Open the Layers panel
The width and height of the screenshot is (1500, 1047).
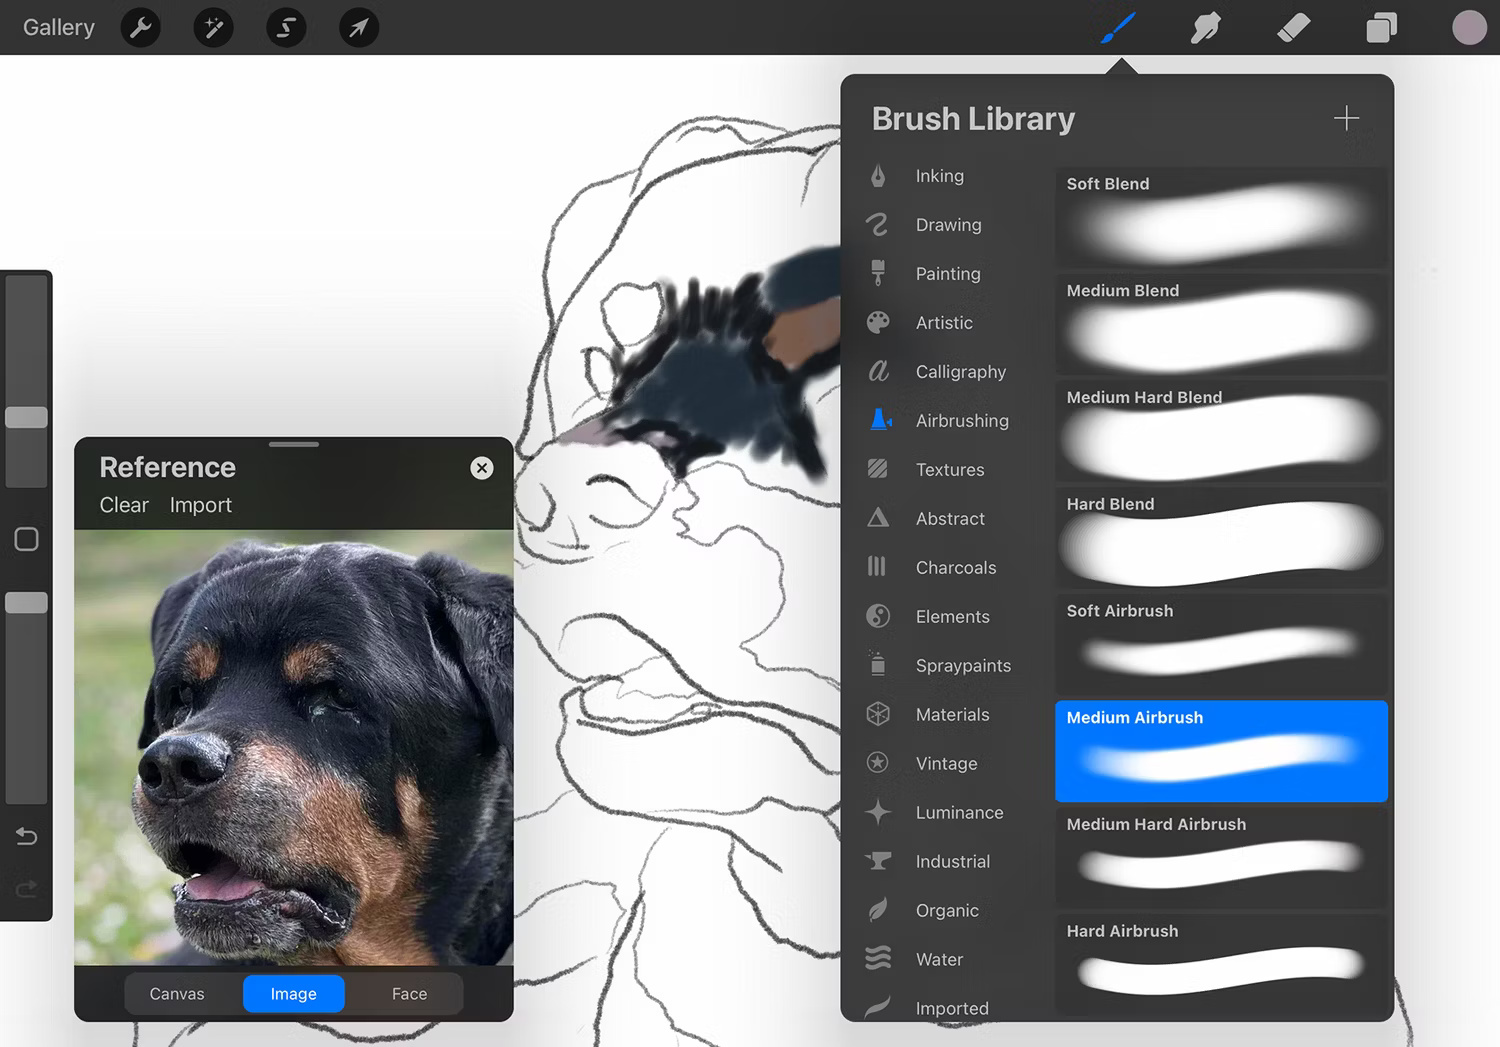pyautogui.click(x=1381, y=27)
